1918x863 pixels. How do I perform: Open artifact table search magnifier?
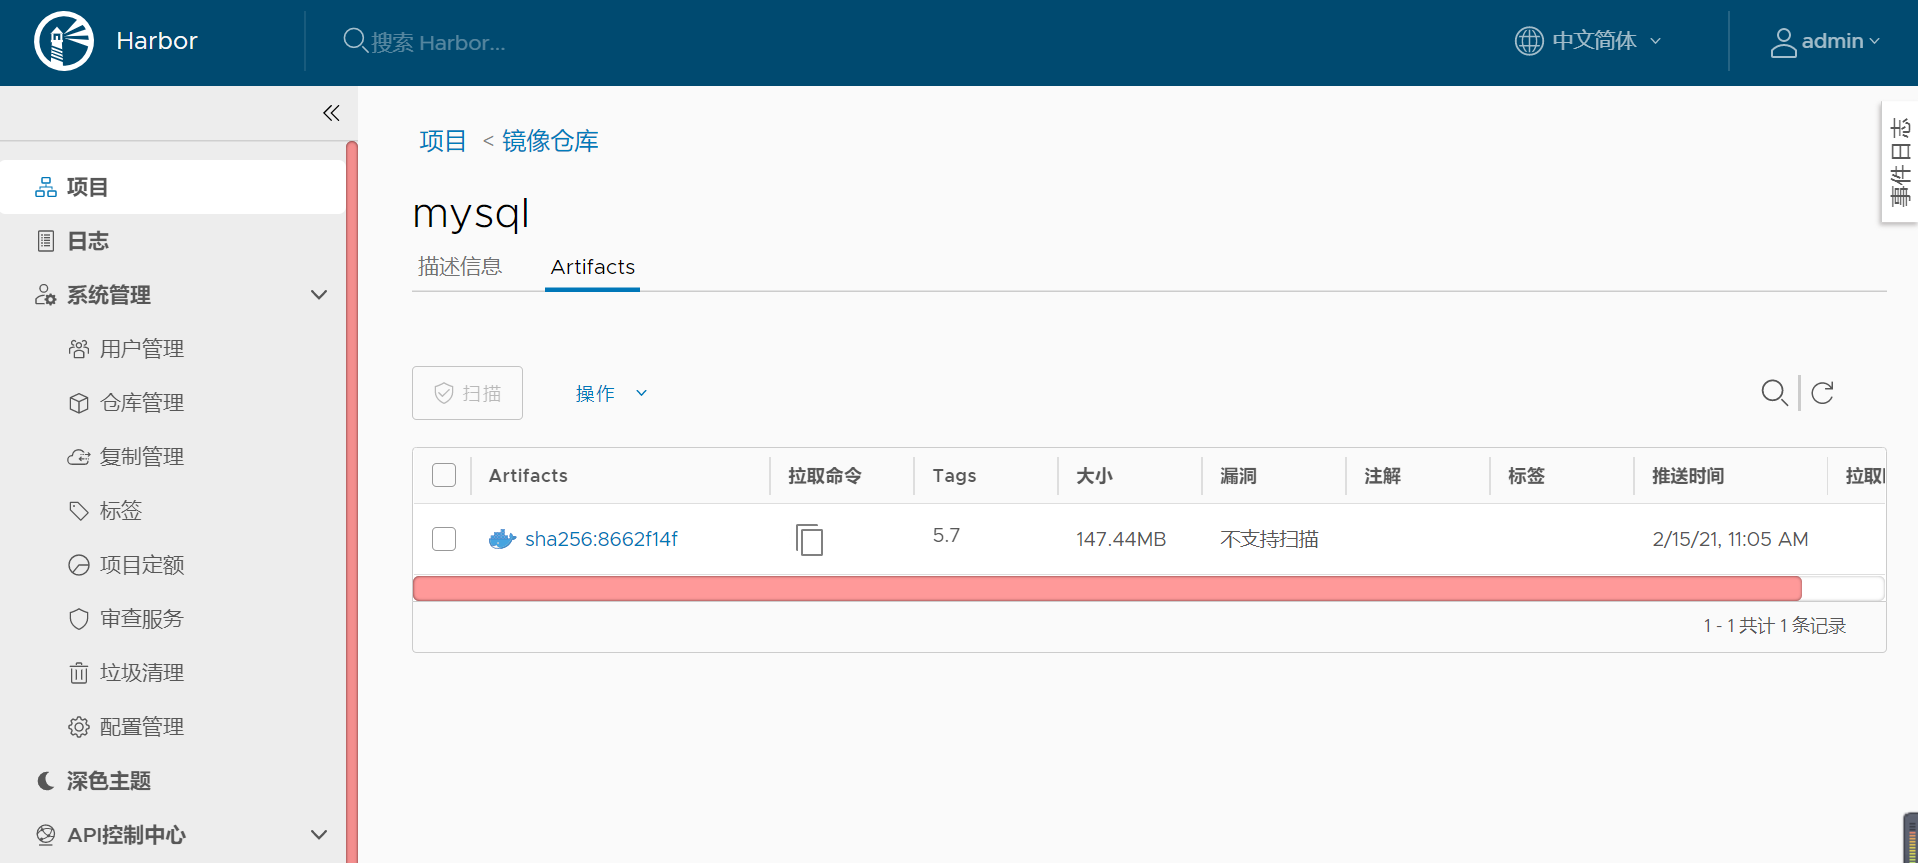click(x=1774, y=393)
